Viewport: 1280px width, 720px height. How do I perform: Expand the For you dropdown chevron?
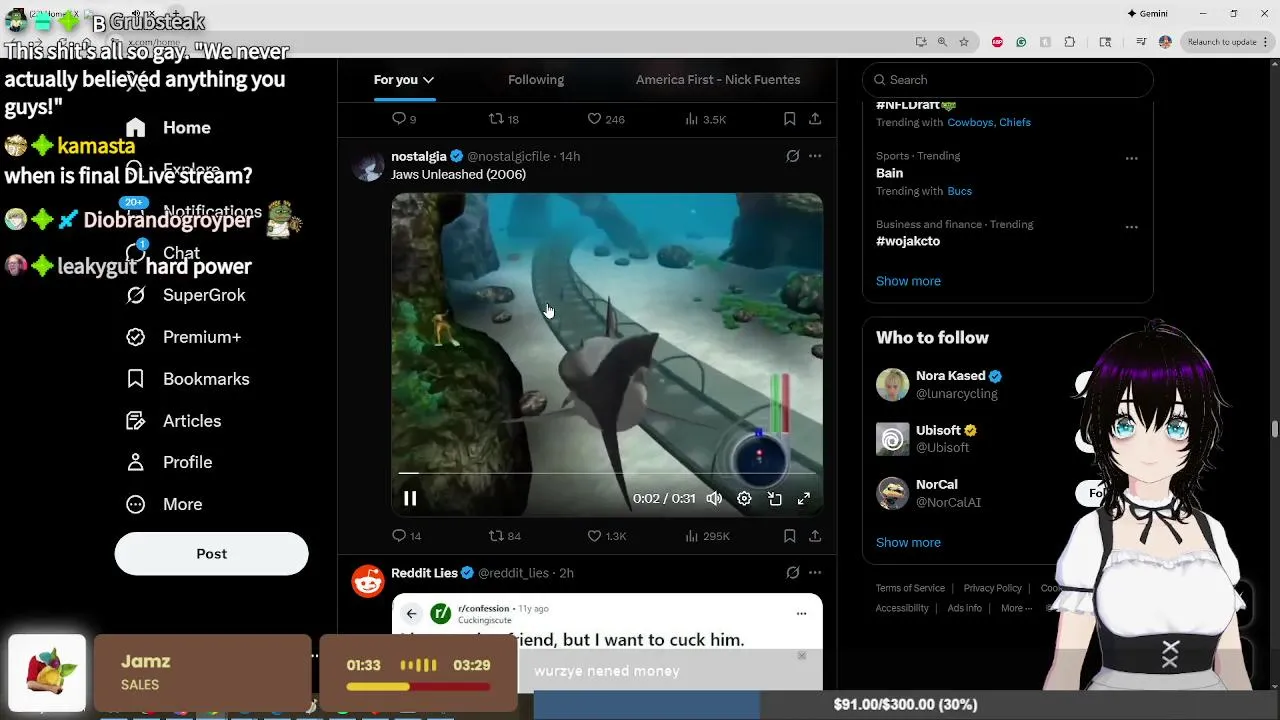point(428,80)
